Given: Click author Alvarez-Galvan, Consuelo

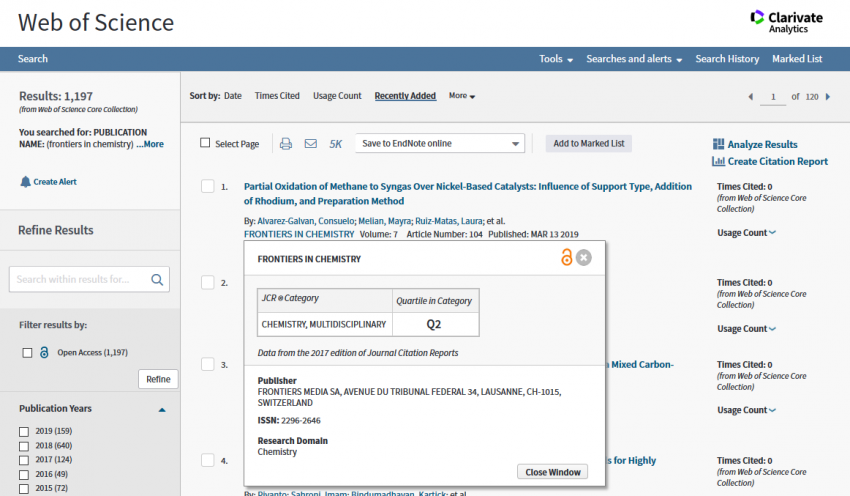Looking at the screenshot, I should coord(306,221).
